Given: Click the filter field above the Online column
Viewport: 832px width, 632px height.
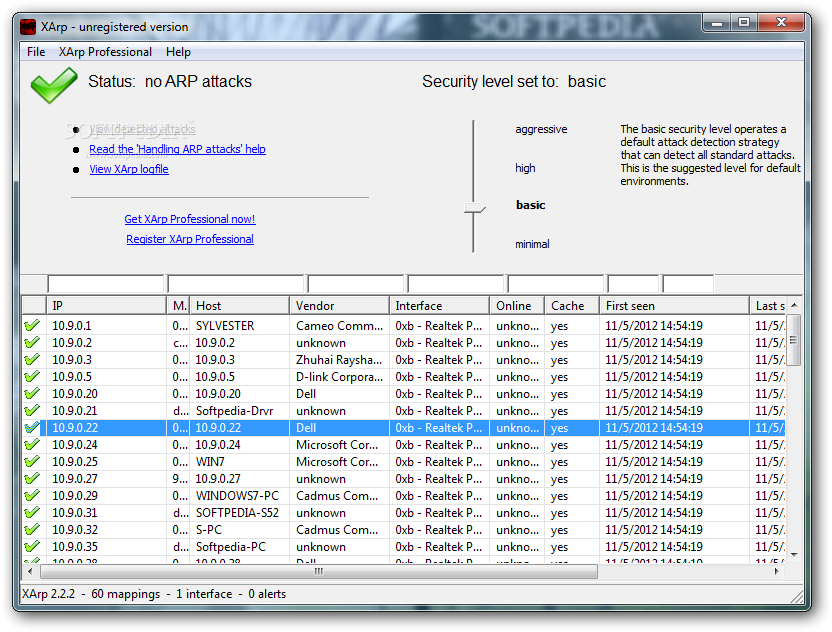Looking at the screenshot, I should tap(556, 284).
